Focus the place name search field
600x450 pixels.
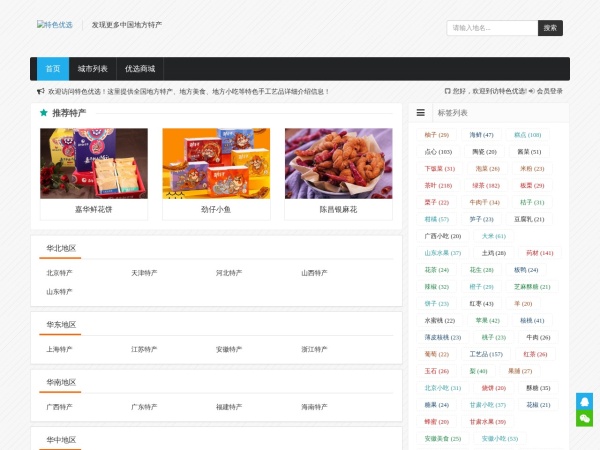click(x=492, y=28)
